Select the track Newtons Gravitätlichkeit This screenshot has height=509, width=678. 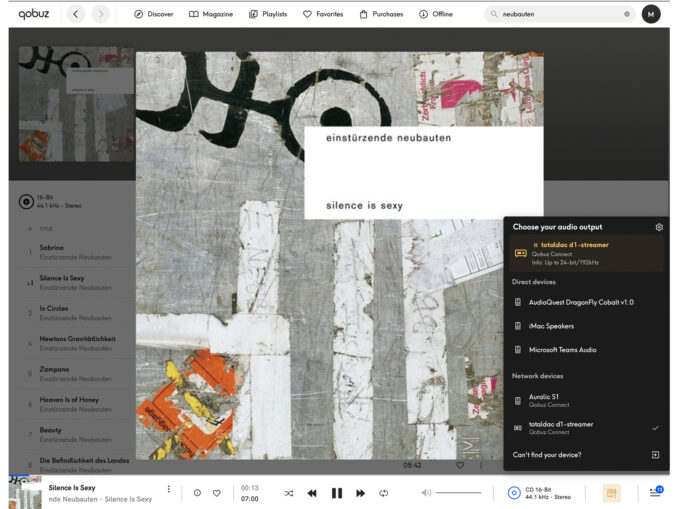click(x=77, y=339)
